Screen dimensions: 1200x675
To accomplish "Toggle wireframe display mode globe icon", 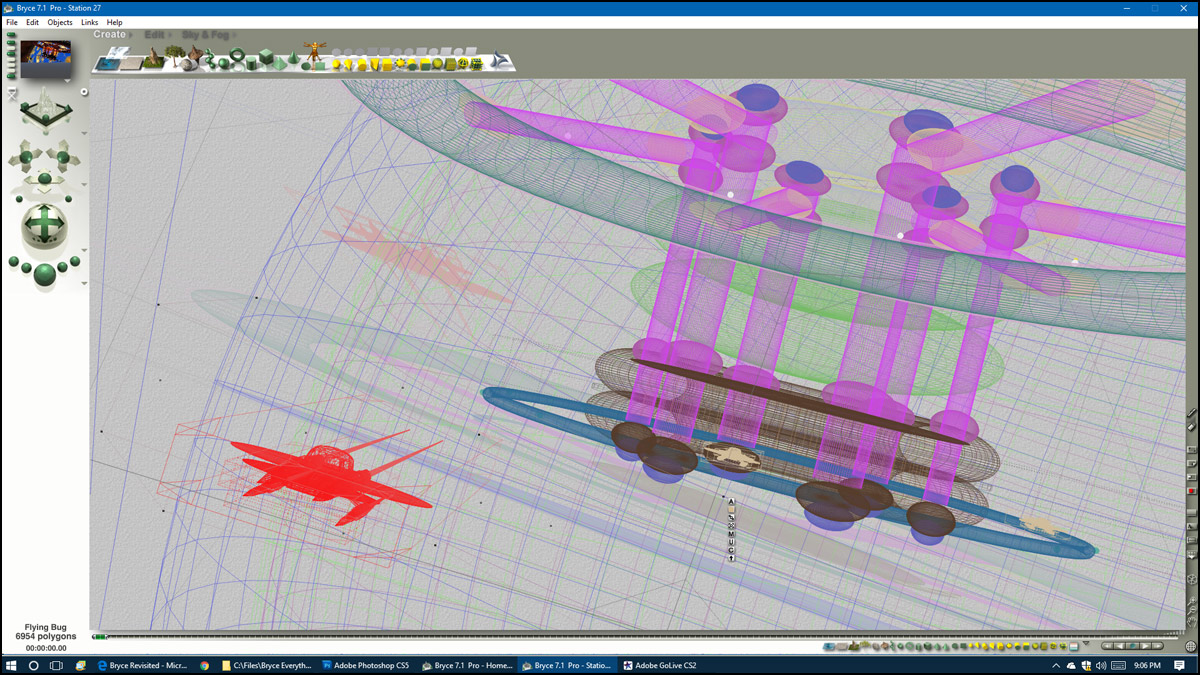I will tap(1191, 578).
